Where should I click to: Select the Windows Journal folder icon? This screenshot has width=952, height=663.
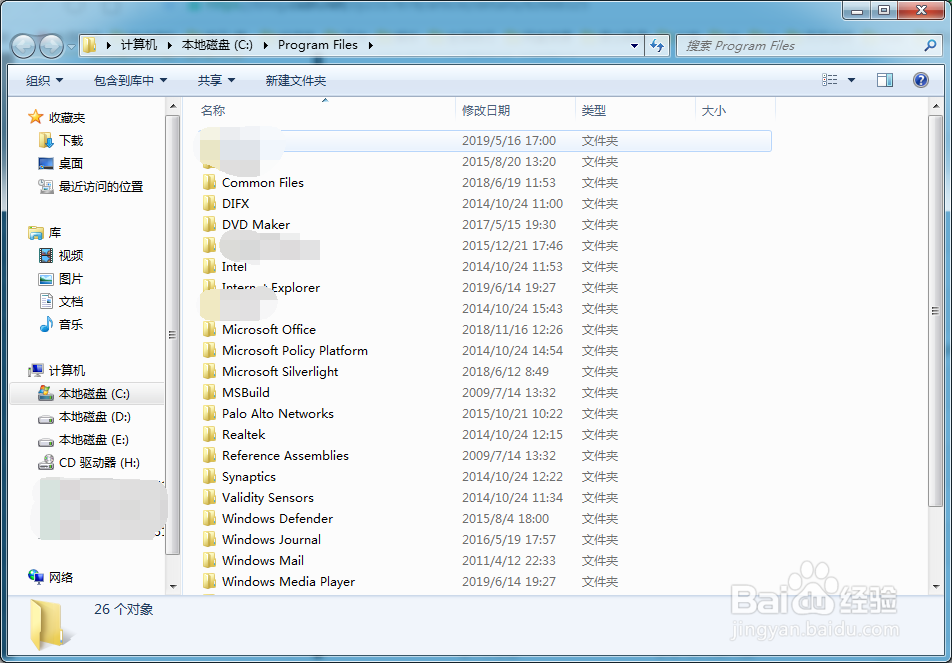coord(209,540)
